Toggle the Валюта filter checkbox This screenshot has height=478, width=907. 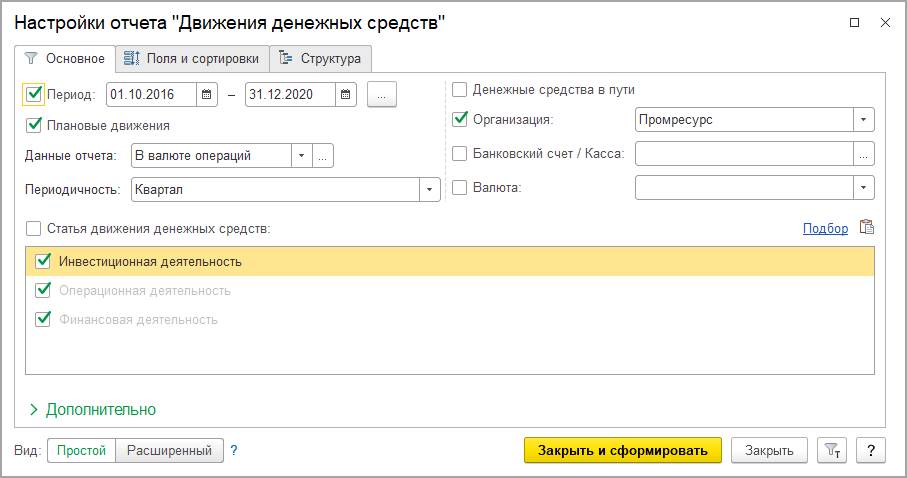point(460,187)
